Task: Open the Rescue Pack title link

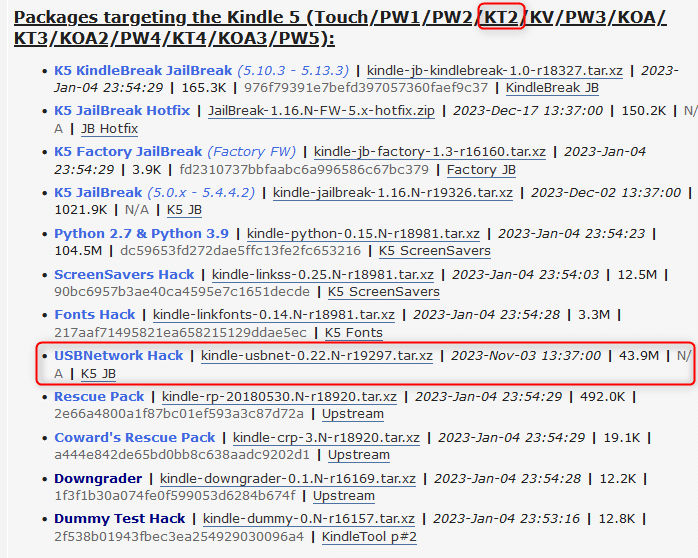Action: point(99,396)
